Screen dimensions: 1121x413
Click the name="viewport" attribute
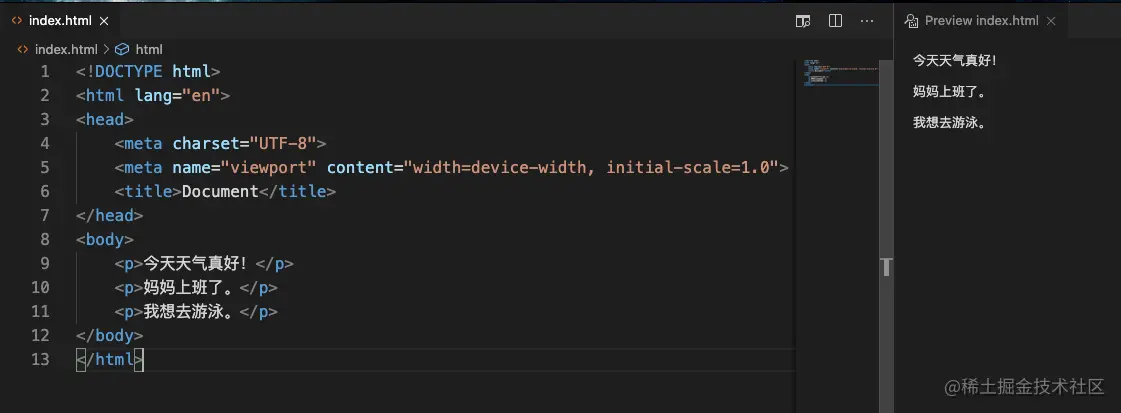(245, 167)
